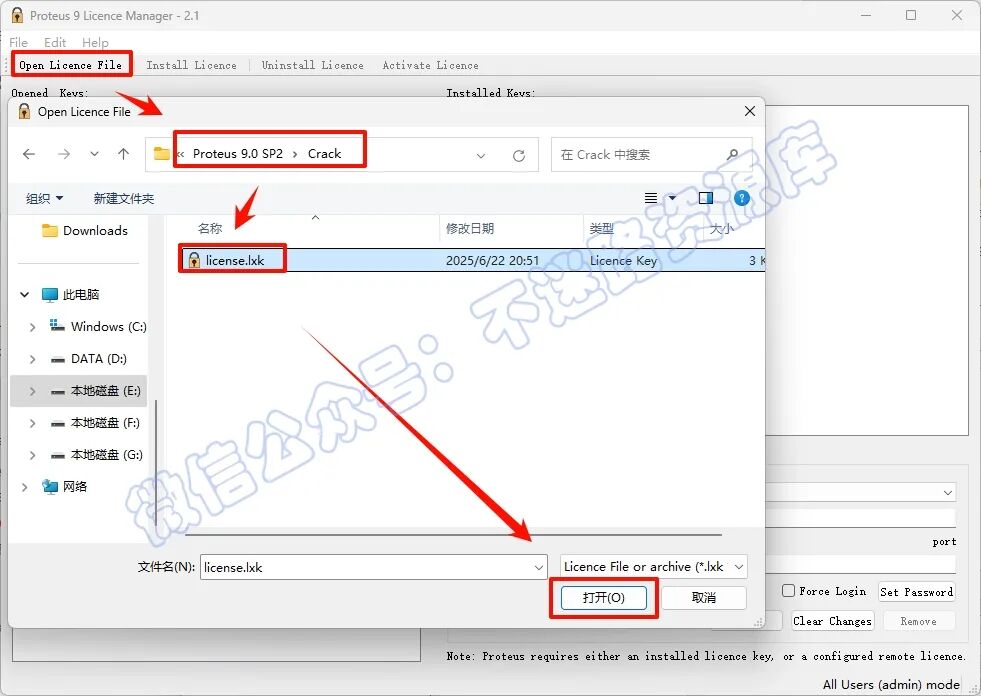Open recent locations dropdown chevron
The image size is (981, 696).
coord(94,154)
